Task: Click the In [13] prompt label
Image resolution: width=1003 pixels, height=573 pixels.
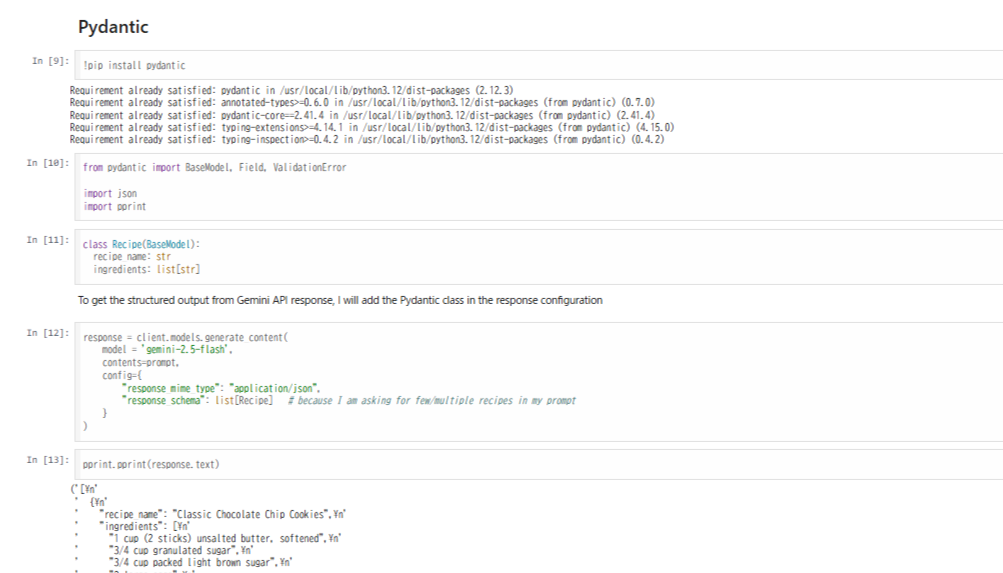Action: point(48,460)
